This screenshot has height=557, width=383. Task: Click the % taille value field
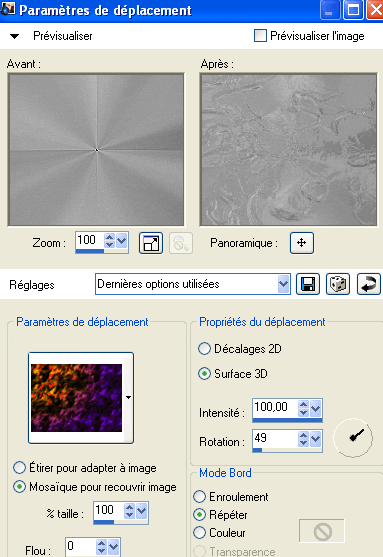(108, 510)
